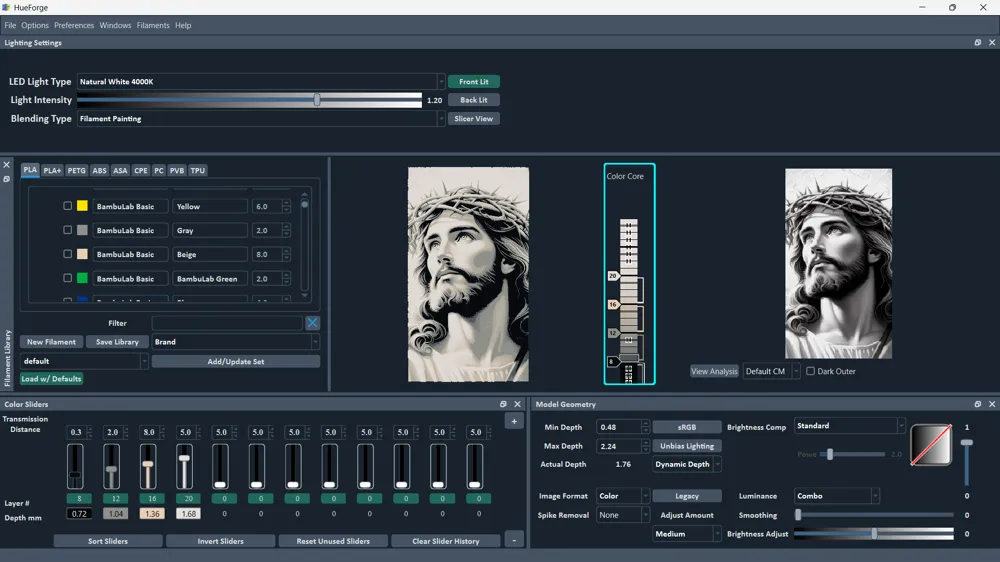Viewport: 1000px width, 562px height.
Task: Float the Color Sliders panel
Action: coord(503,404)
